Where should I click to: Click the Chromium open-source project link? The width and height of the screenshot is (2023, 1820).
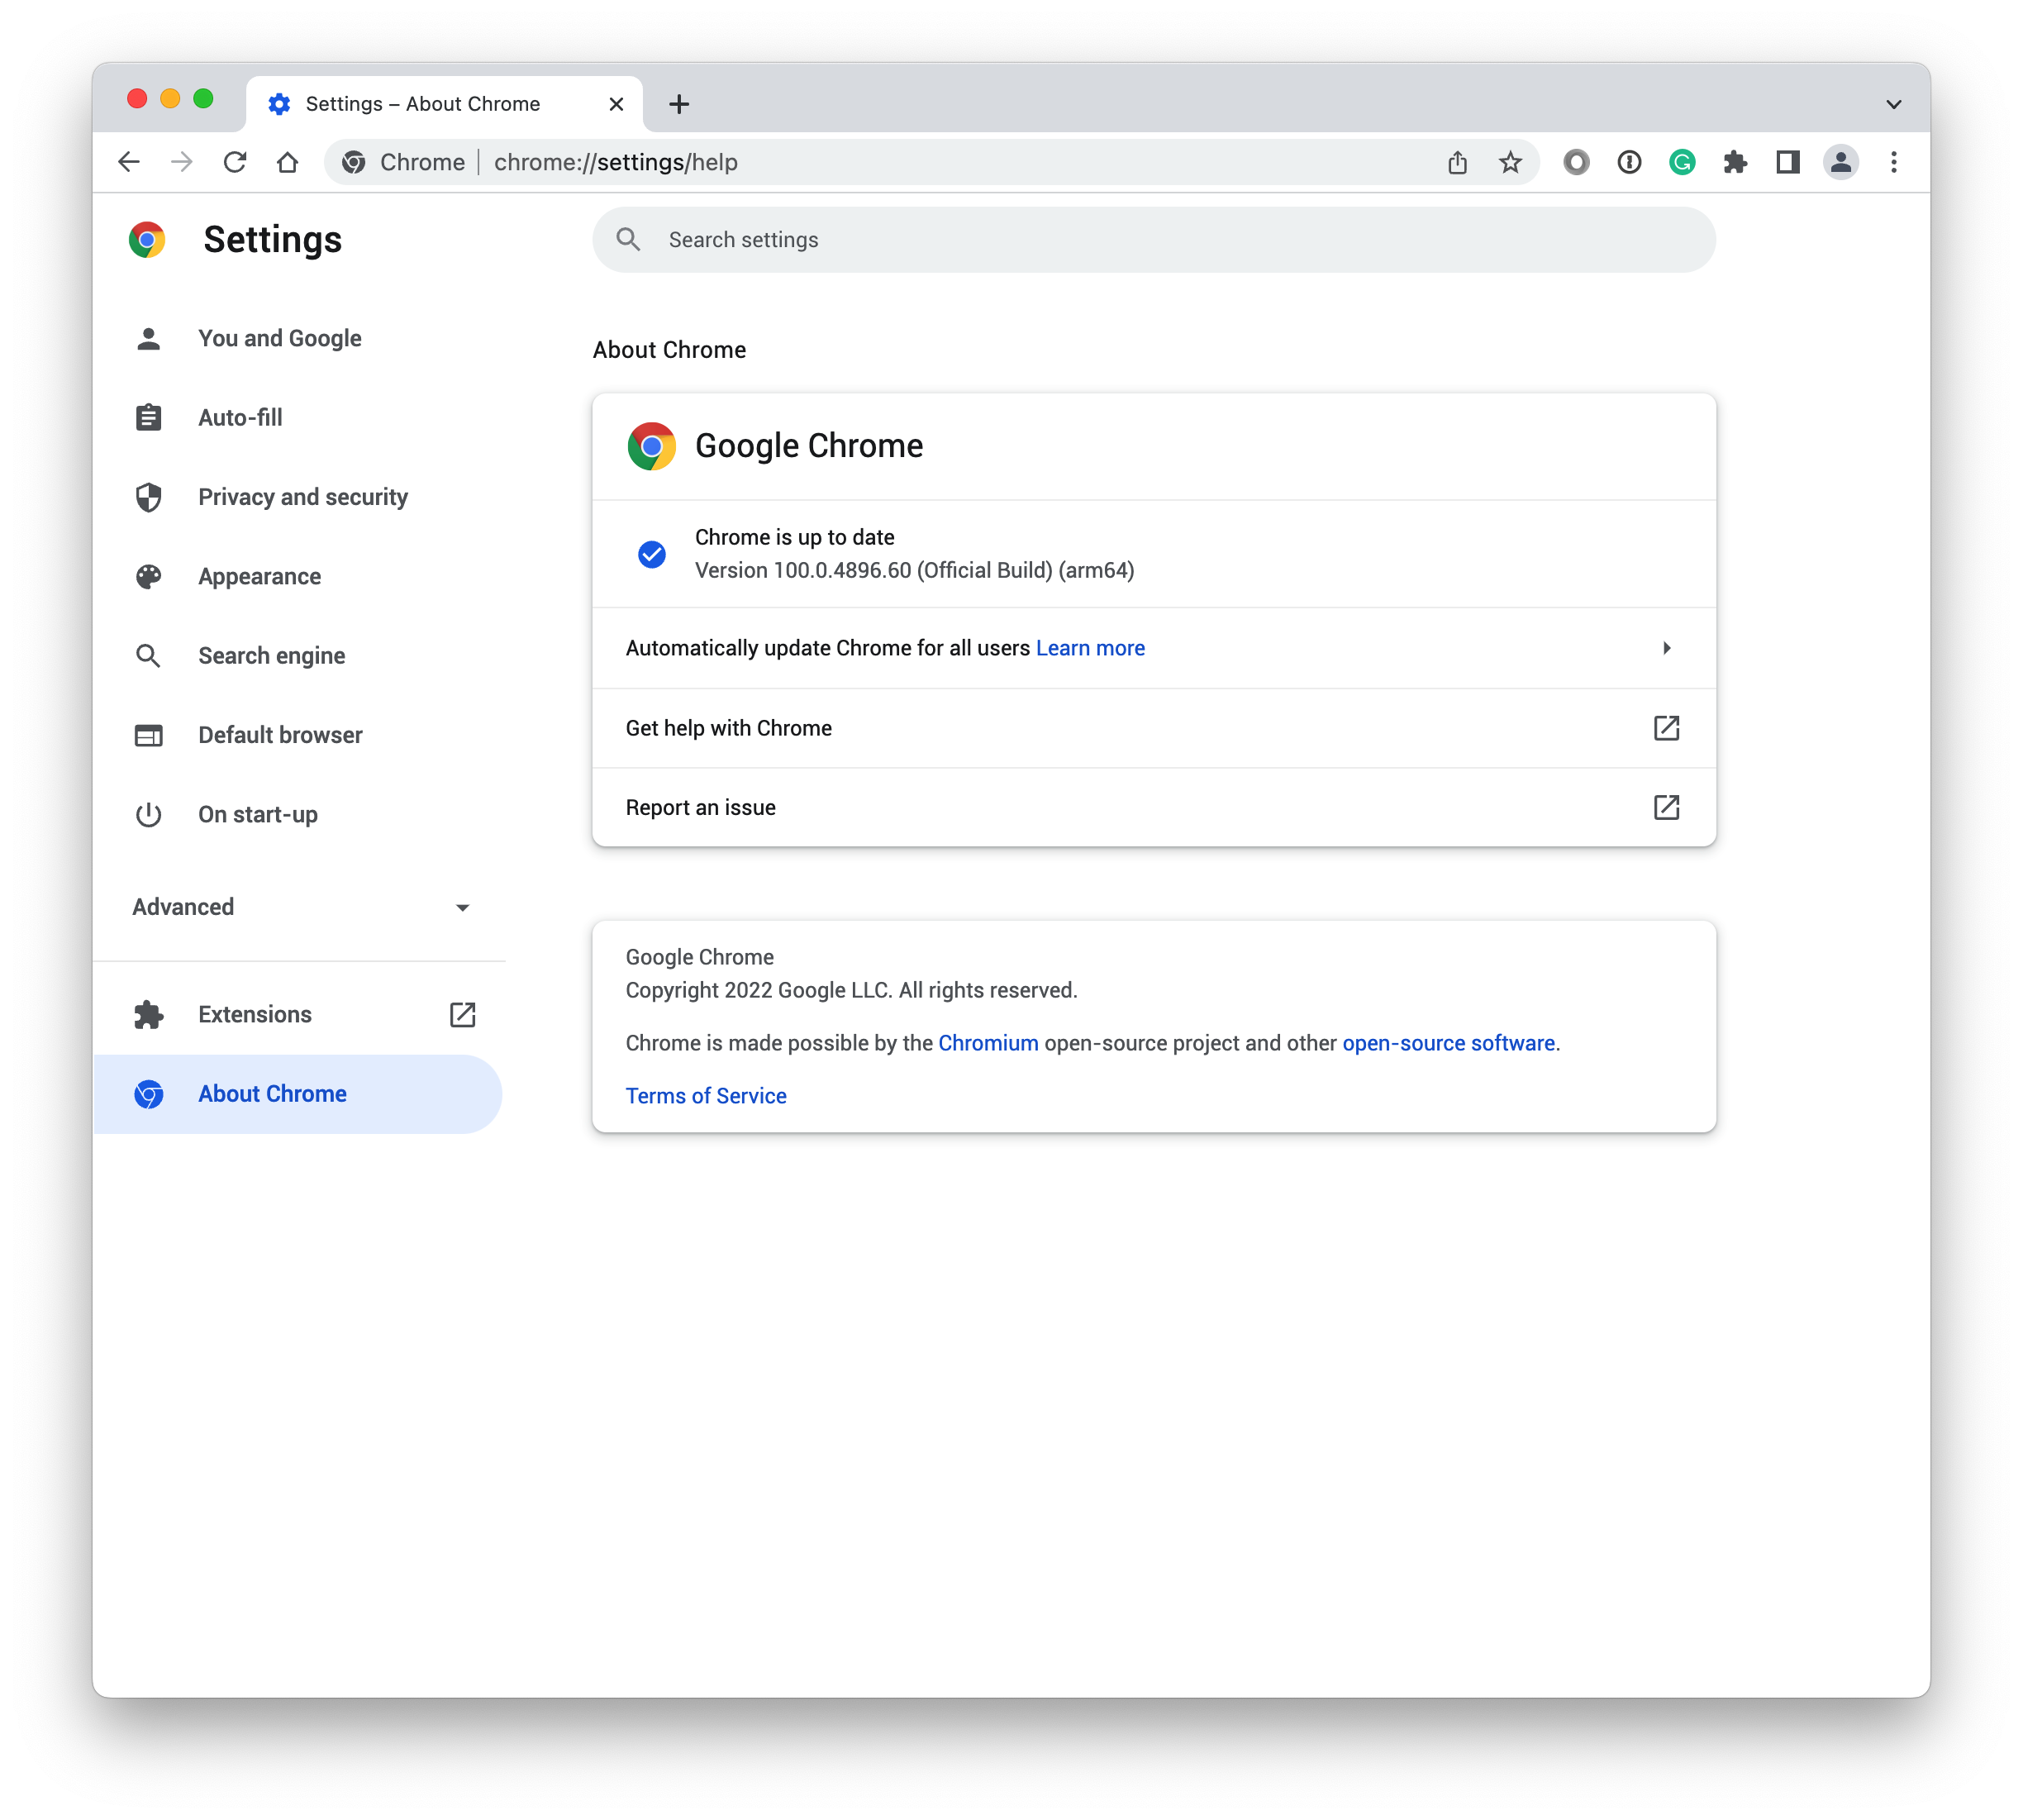(987, 1041)
